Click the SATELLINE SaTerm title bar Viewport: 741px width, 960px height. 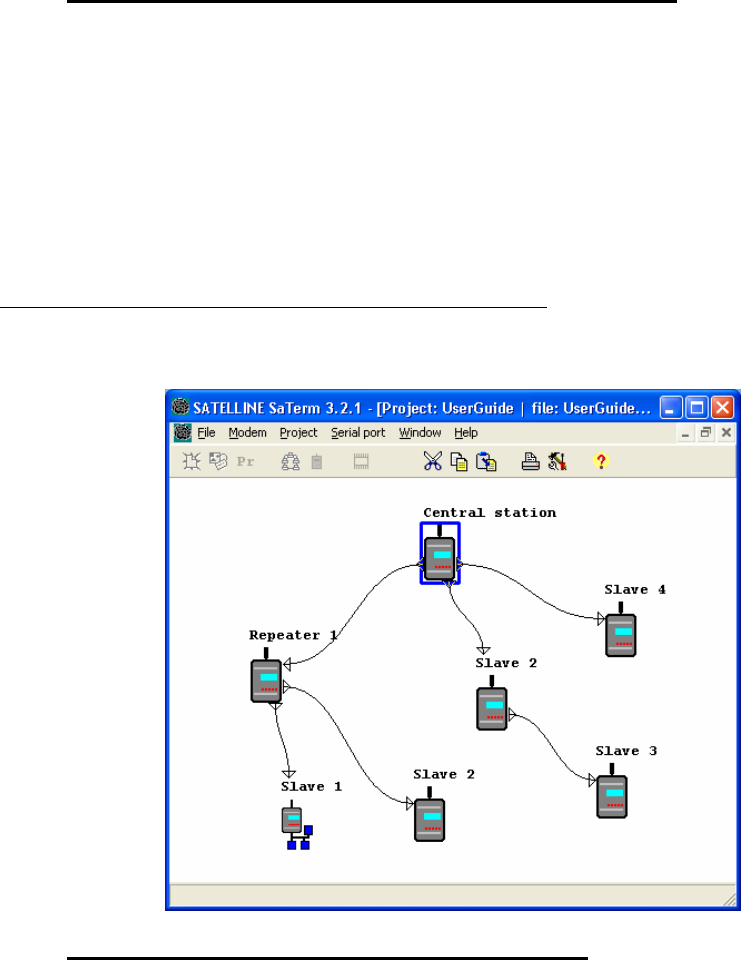coord(422,408)
